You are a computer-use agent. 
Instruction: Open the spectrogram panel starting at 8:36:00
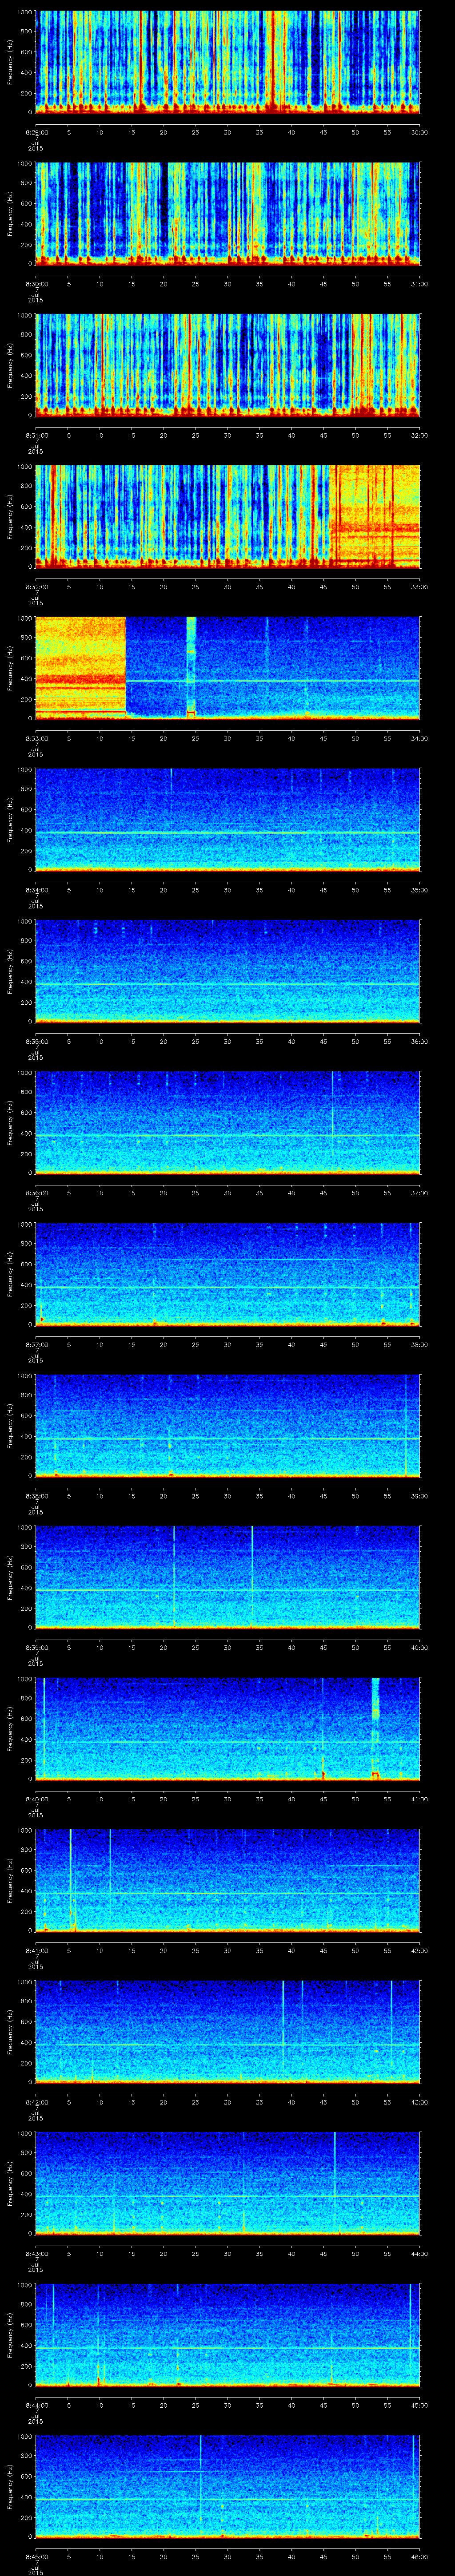click(228, 1122)
